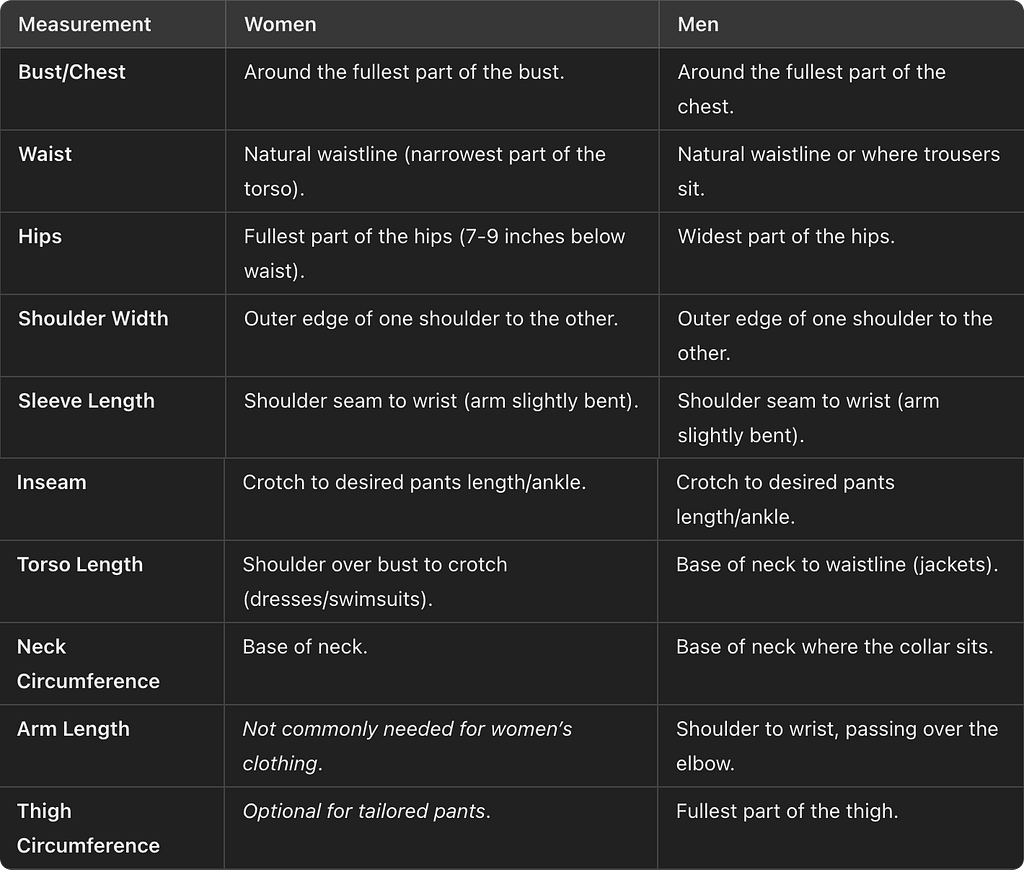
Task: Select the 'Not commonly needed for women's clothing' cell
Action: click(x=407, y=747)
